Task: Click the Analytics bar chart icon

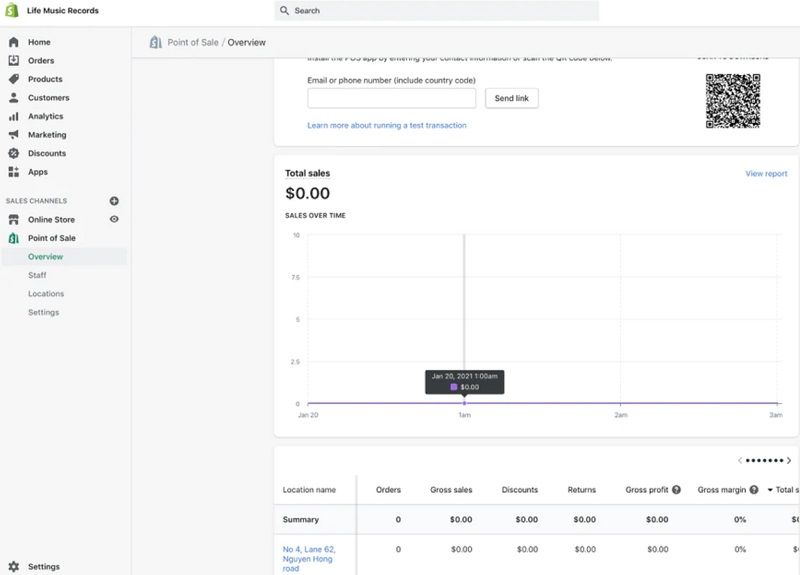Action: 14,116
